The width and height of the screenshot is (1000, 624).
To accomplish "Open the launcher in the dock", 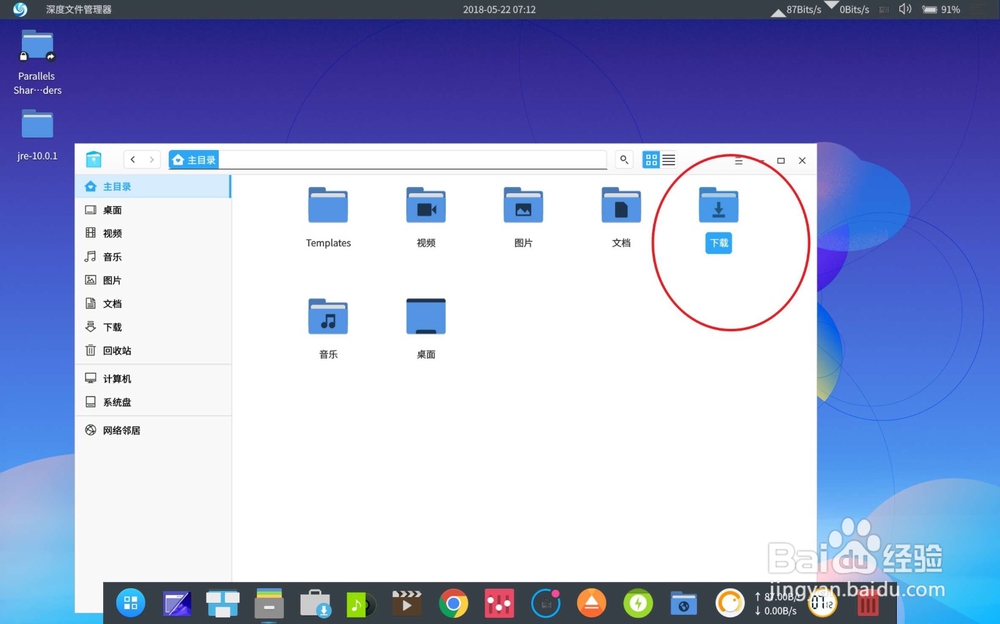I will click(x=131, y=603).
